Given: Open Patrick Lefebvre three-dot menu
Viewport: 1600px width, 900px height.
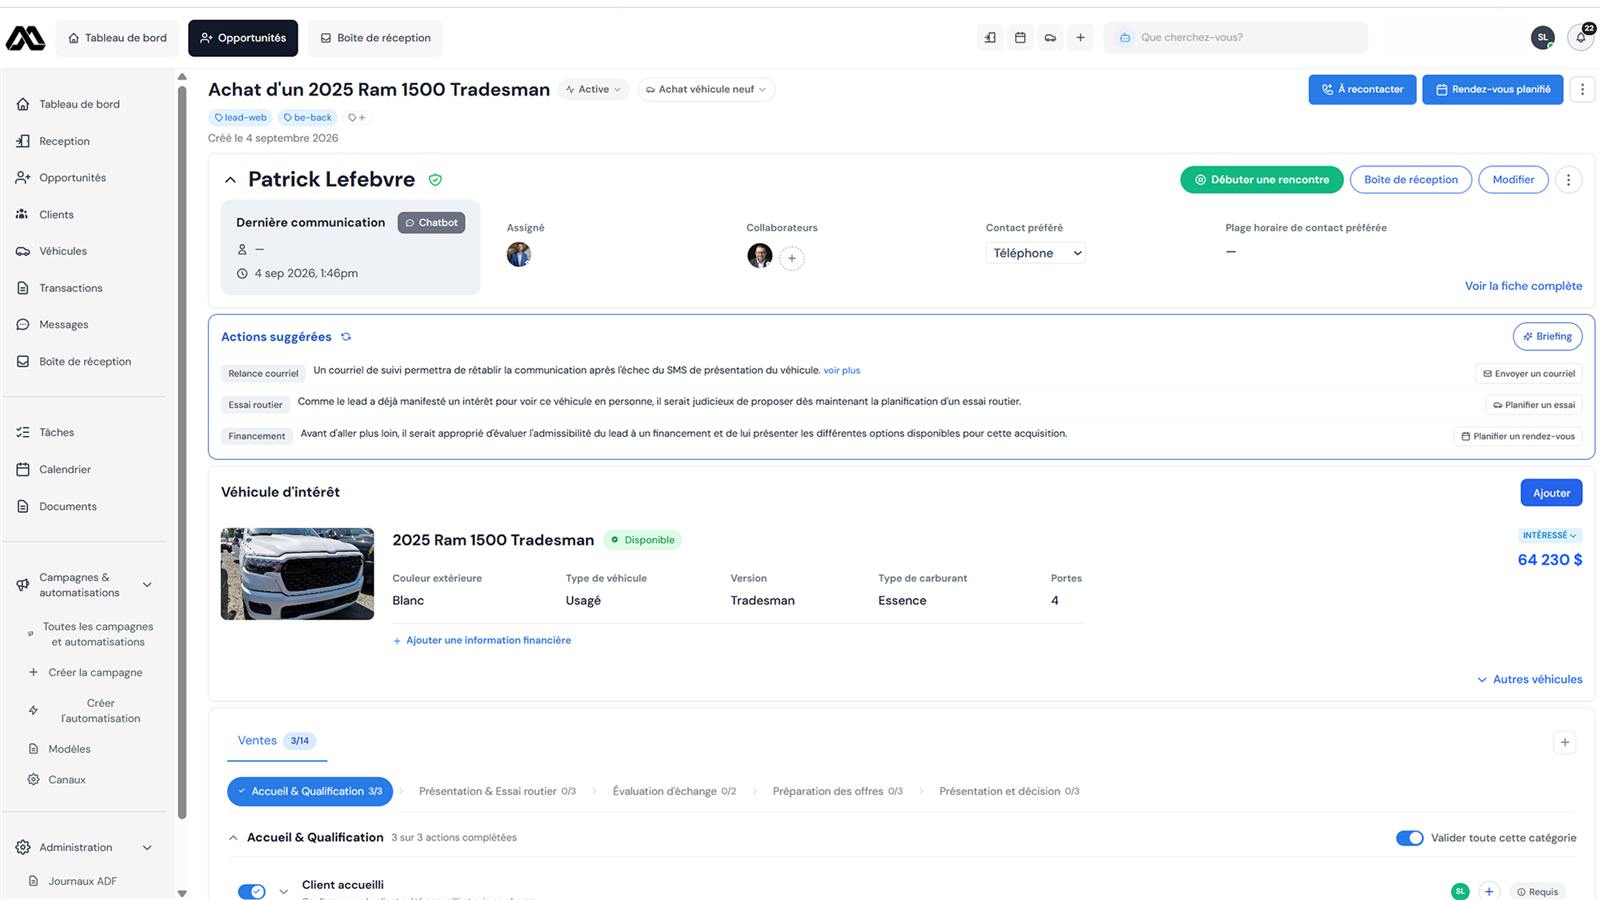Looking at the screenshot, I should pos(1568,180).
